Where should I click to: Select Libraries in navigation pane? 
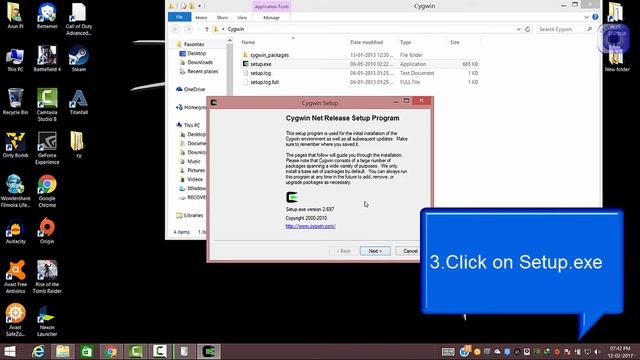click(x=193, y=216)
